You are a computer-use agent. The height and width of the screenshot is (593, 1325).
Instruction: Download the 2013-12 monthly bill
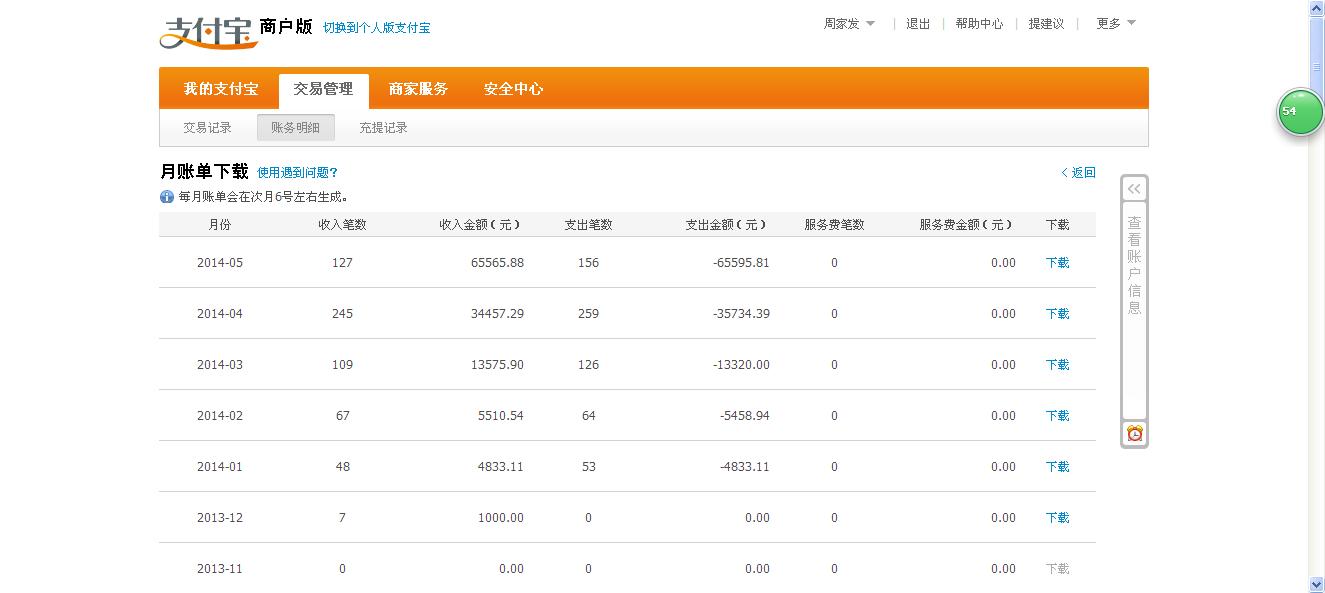[x=1057, y=518]
